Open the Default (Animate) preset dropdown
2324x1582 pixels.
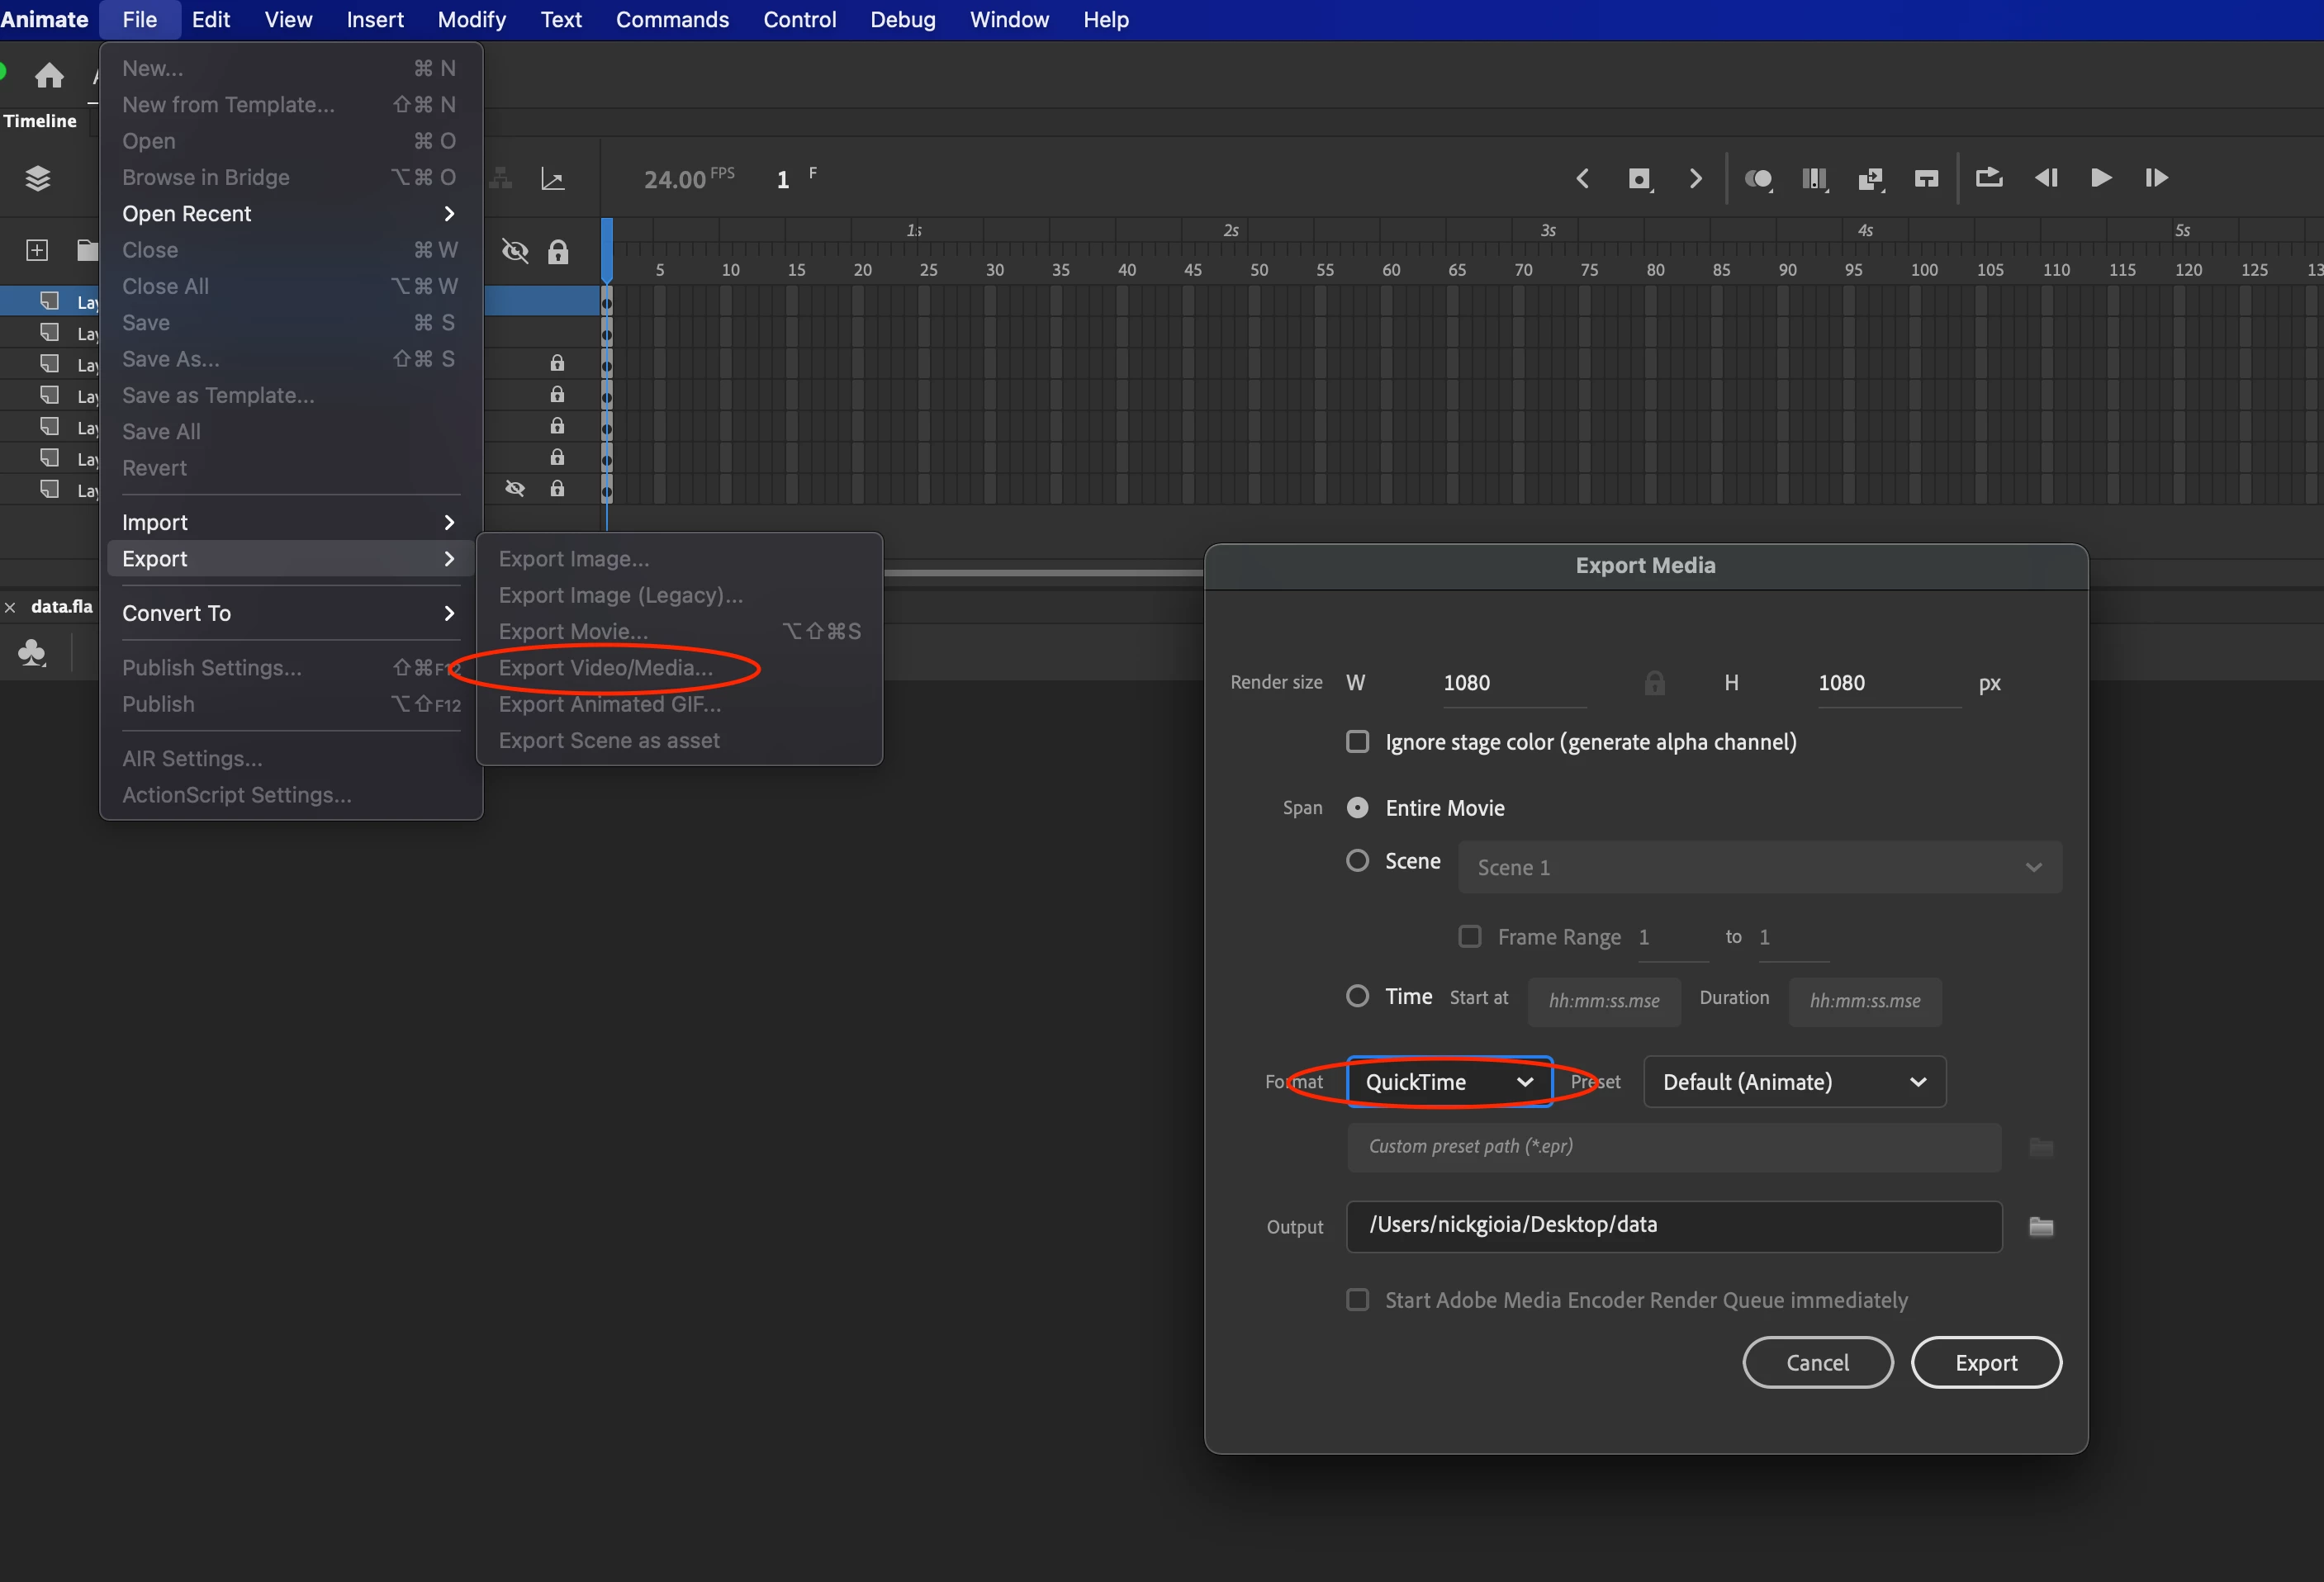[1794, 1082]
